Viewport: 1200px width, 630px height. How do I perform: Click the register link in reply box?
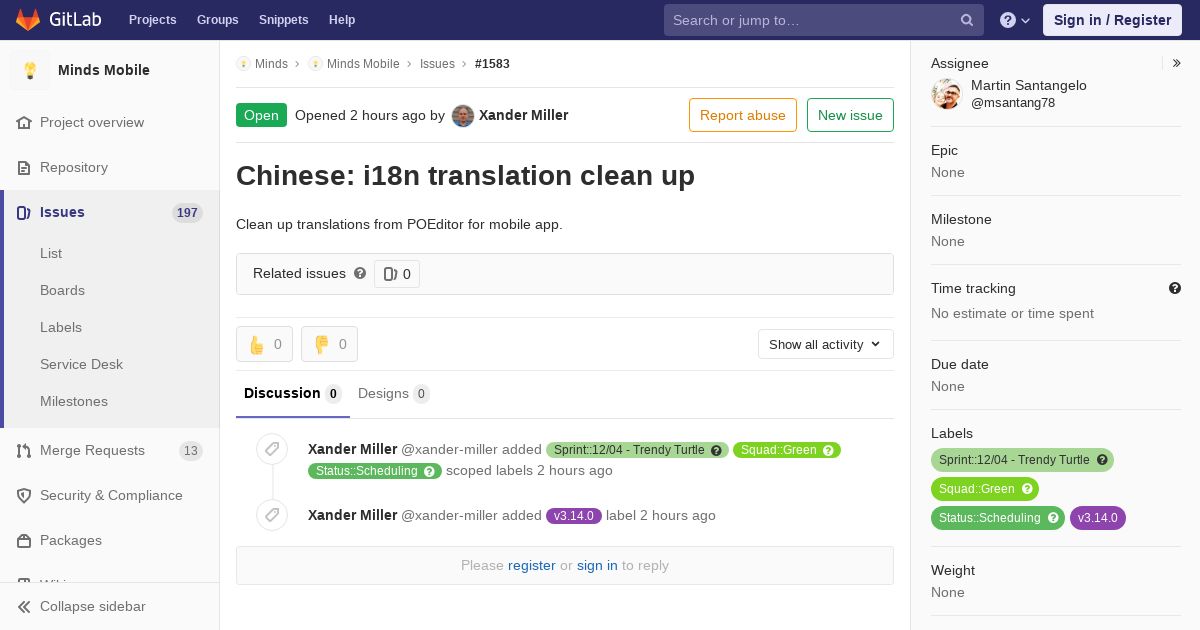531,565
